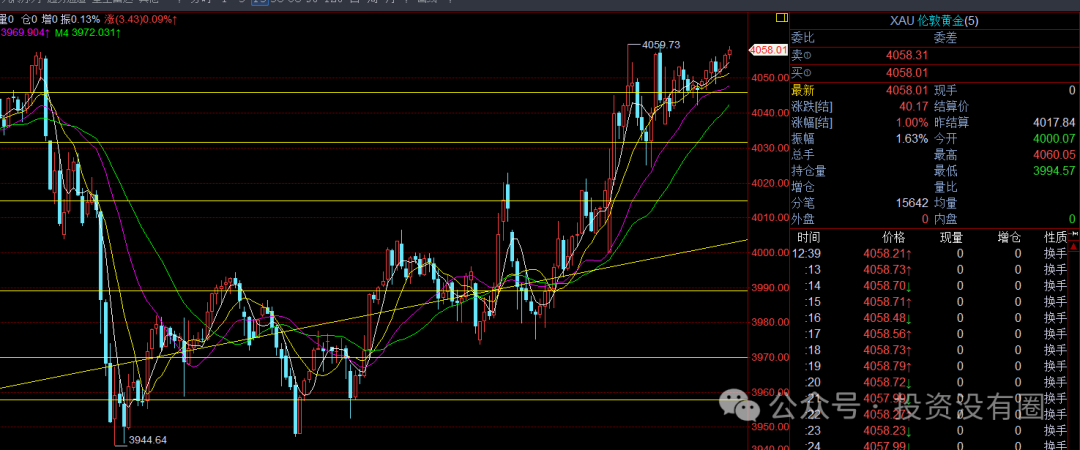
Task: Select the 外盘 label
Action: (x=802, y=219)
